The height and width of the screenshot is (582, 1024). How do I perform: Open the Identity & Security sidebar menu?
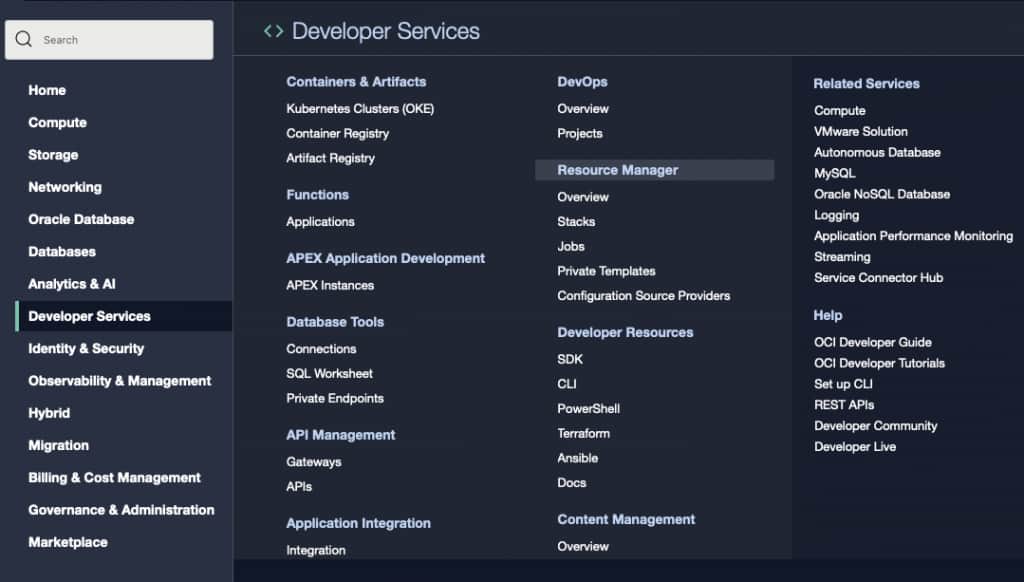tap(86, 348)
